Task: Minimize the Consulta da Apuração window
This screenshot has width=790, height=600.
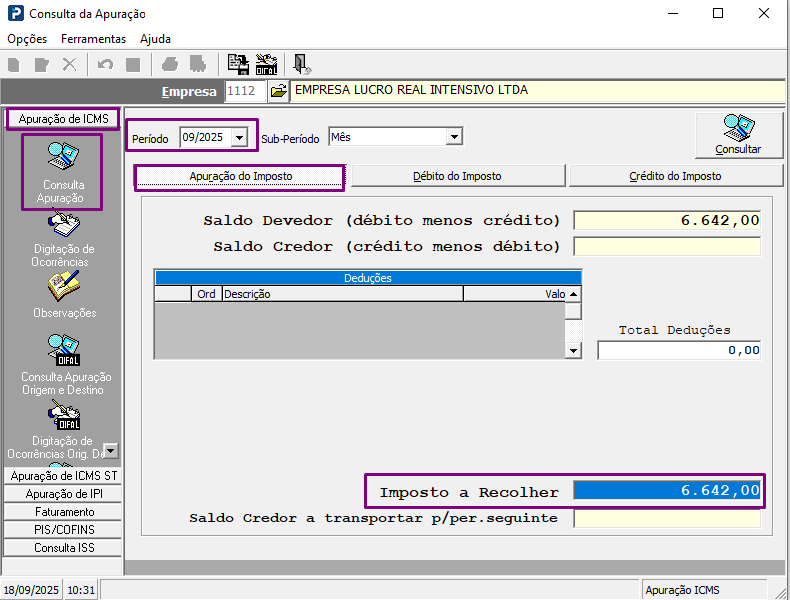Action: pyautogui.click(x=673, y=13)
